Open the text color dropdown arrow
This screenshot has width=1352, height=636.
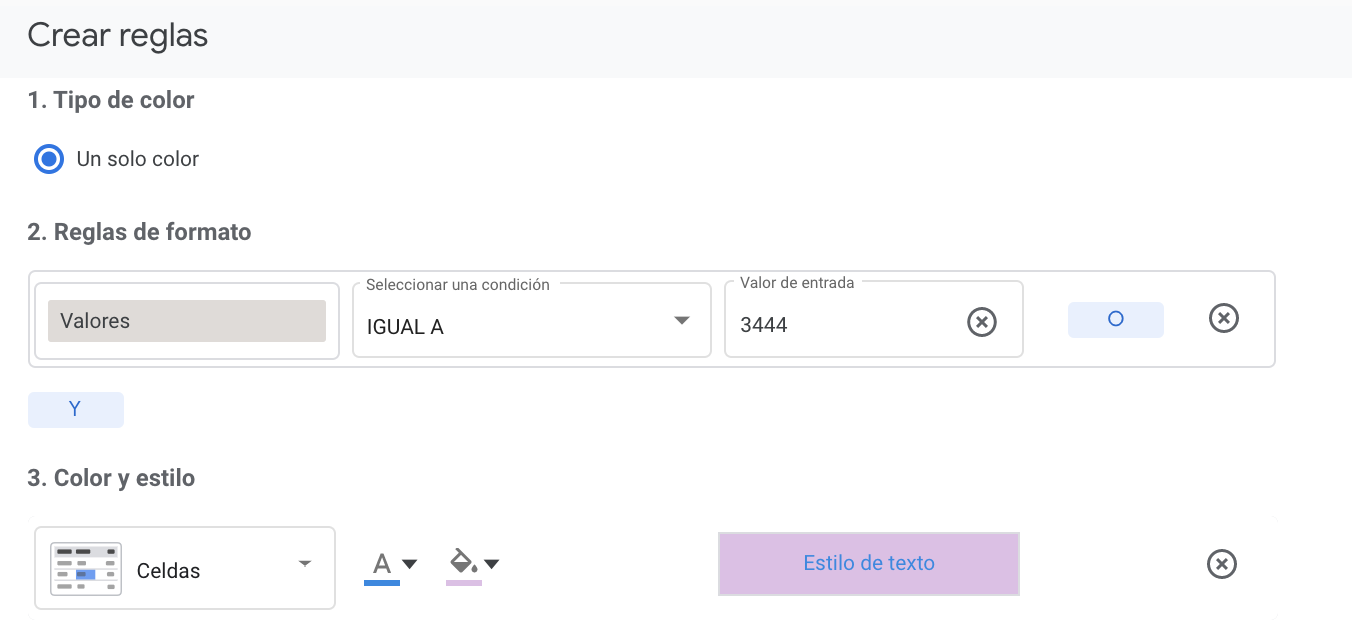(409, 564)
